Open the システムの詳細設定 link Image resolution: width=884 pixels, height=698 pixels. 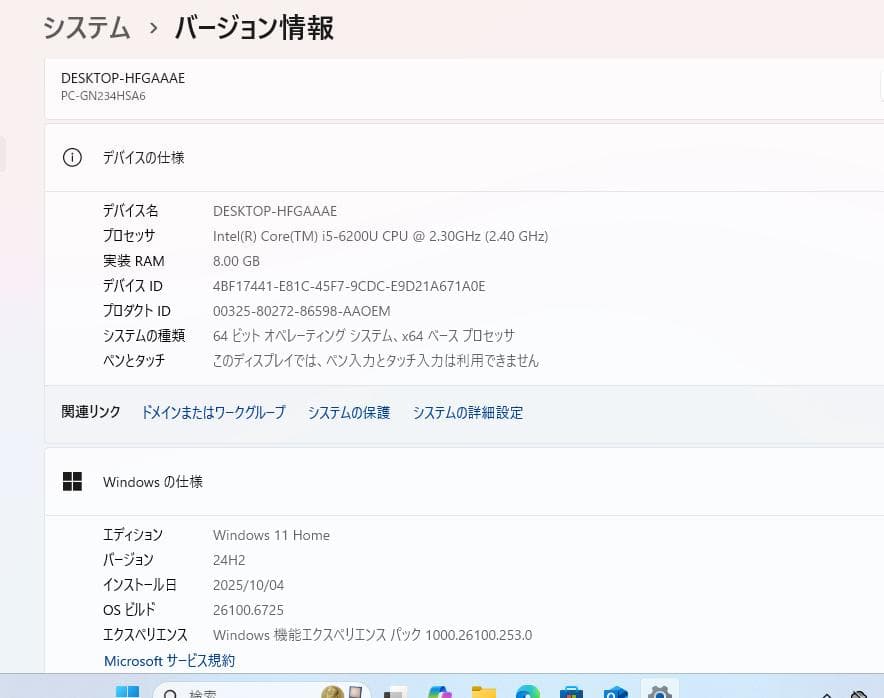[467, 412]
